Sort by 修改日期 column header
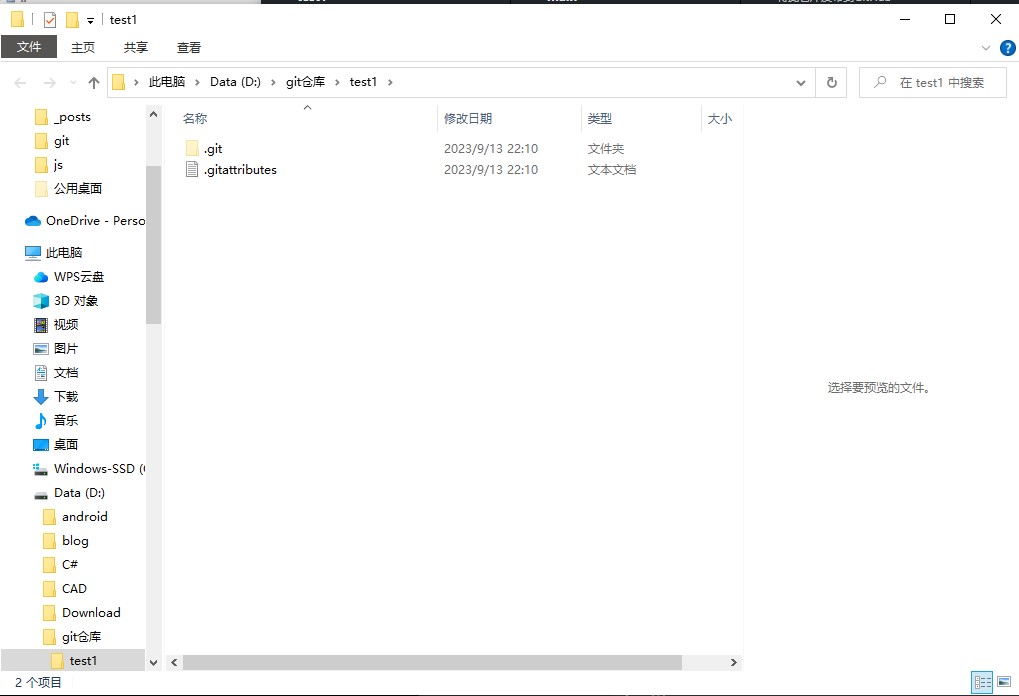Viewport: 1019px width, 696px height. coord(468,119)
